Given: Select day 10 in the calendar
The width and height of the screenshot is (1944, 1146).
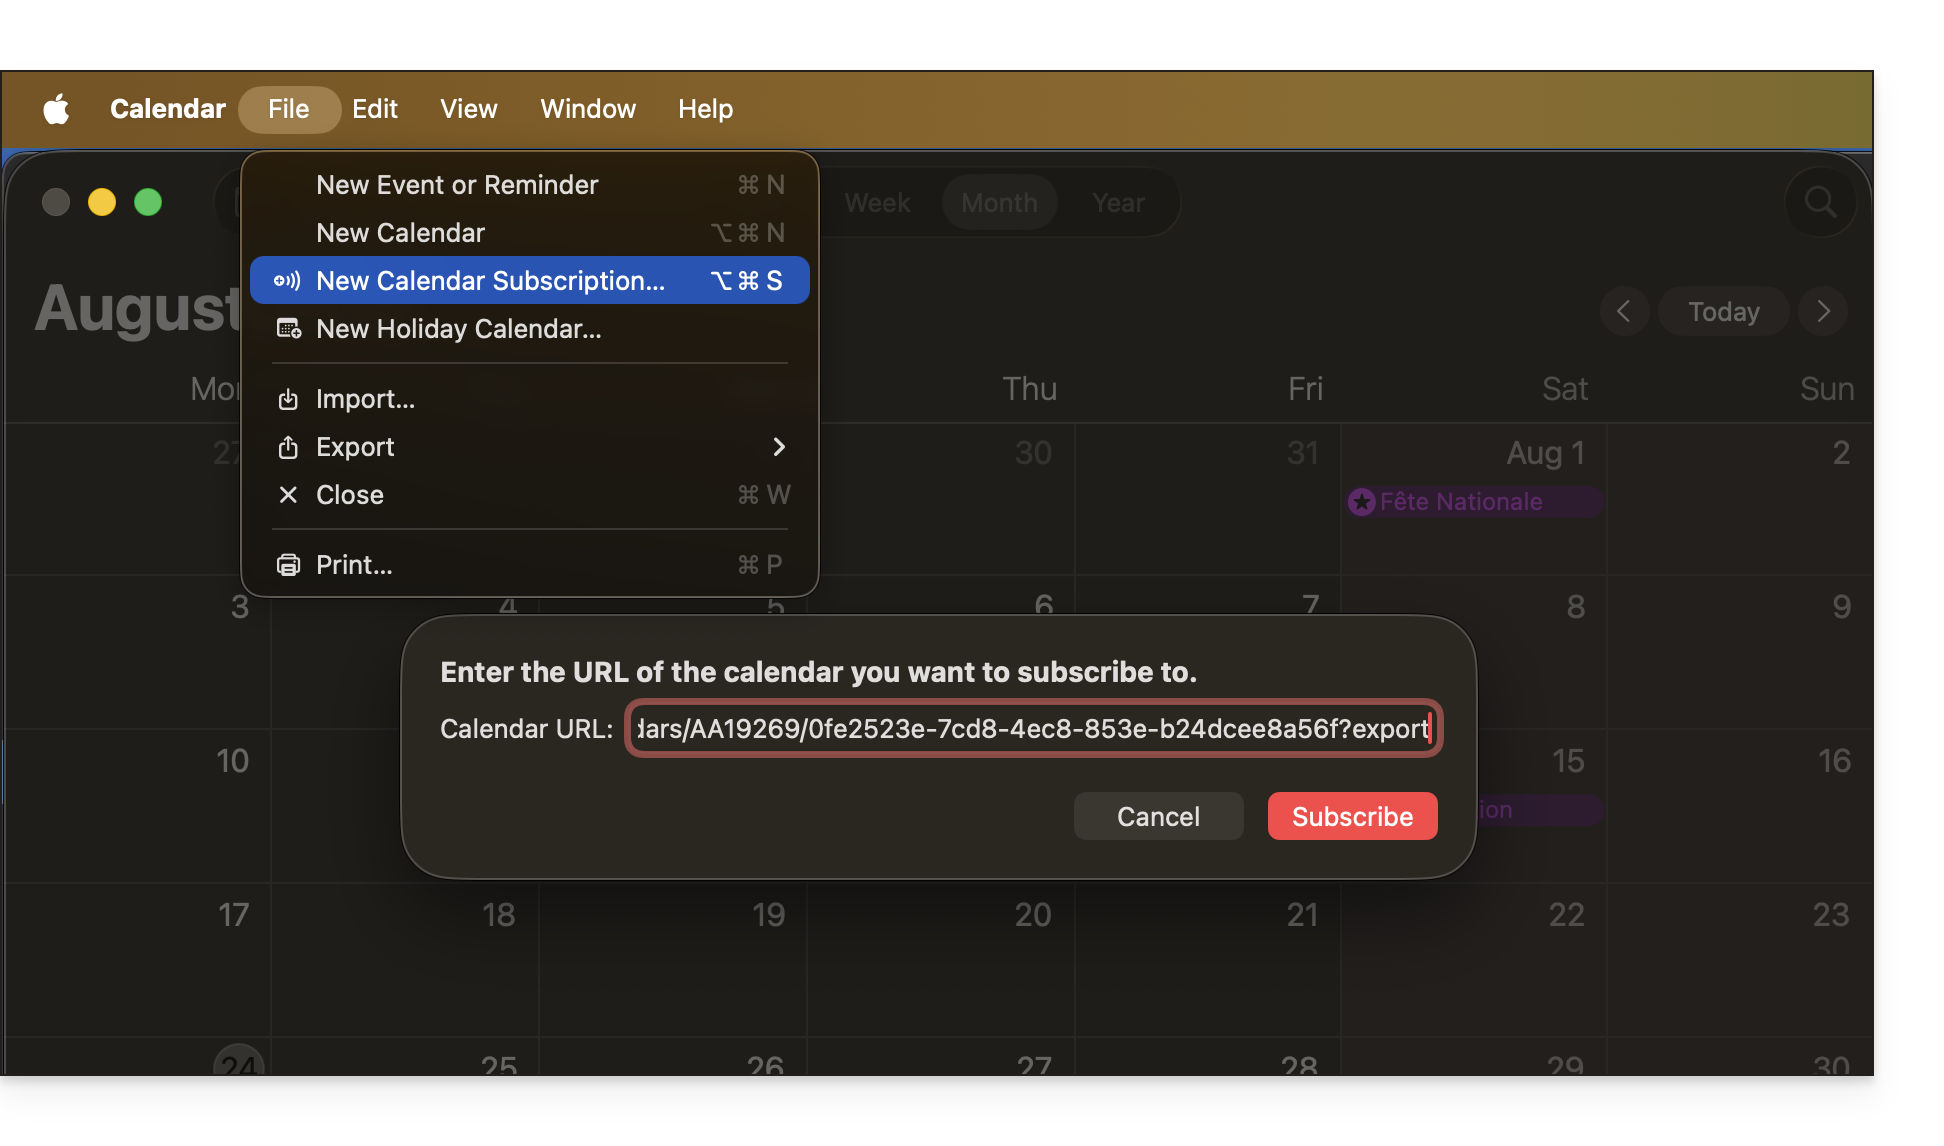Looking at the screenshot, I should 233,761.
